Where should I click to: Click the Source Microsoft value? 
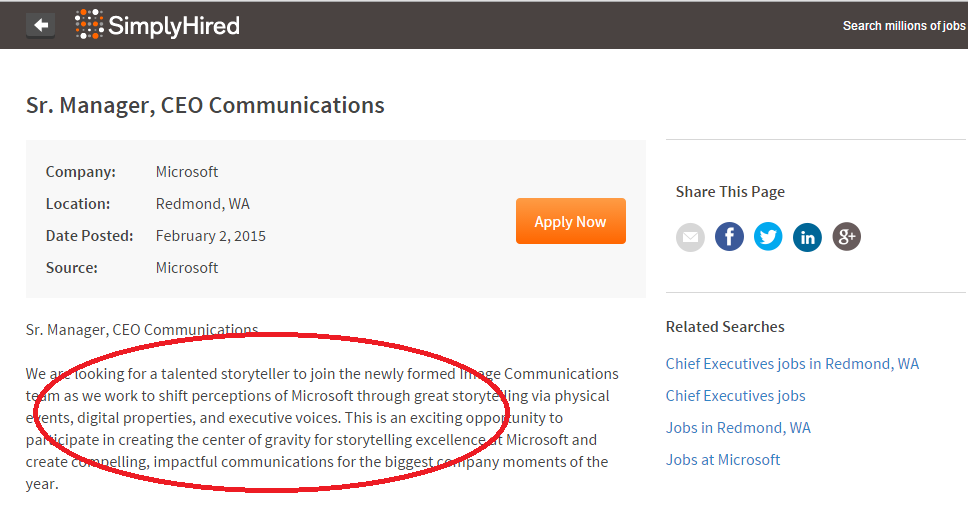(186, 268)
